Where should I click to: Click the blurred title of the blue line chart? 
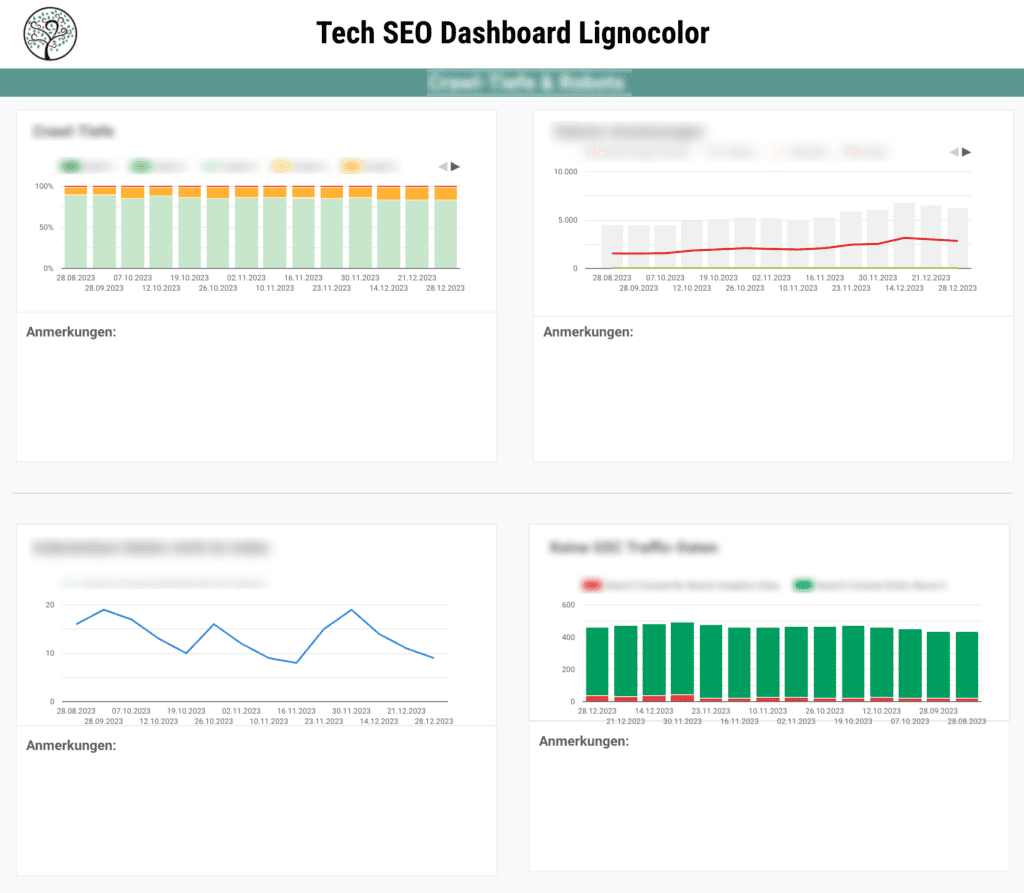coord(150,547)
